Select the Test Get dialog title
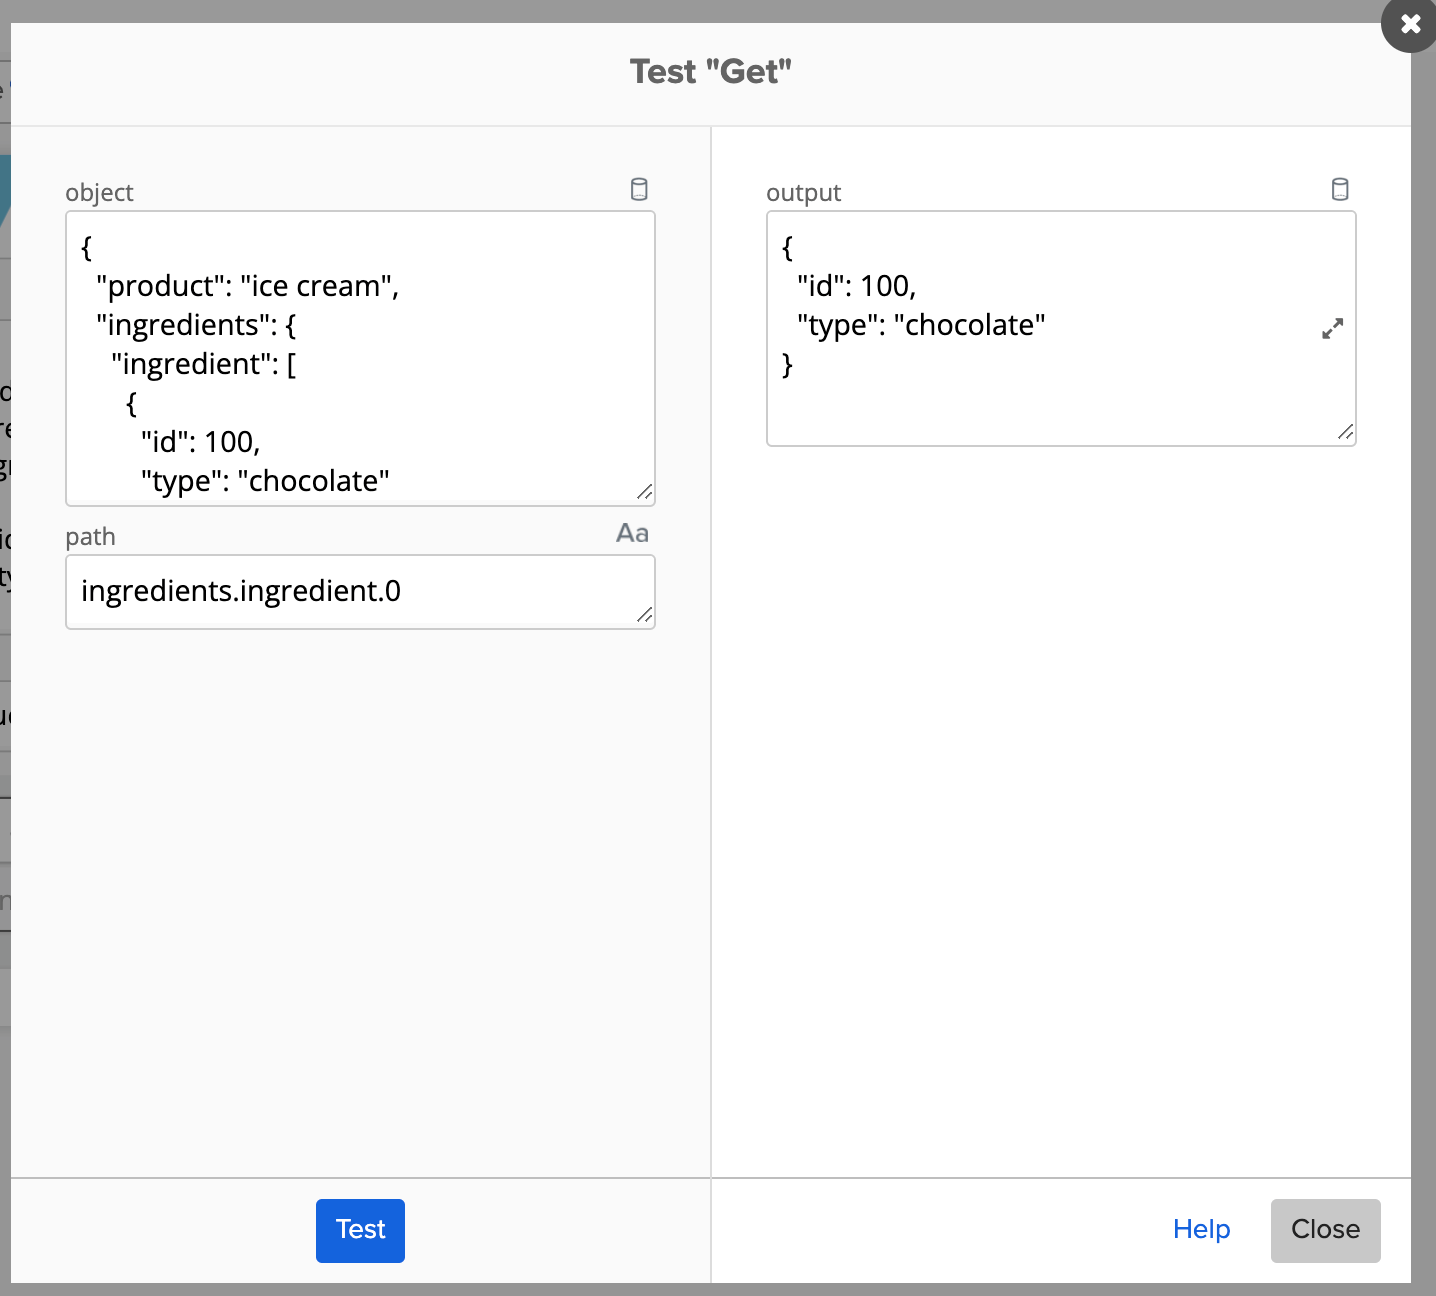This screenshot has width=1436, height=1296. (710, 71)
